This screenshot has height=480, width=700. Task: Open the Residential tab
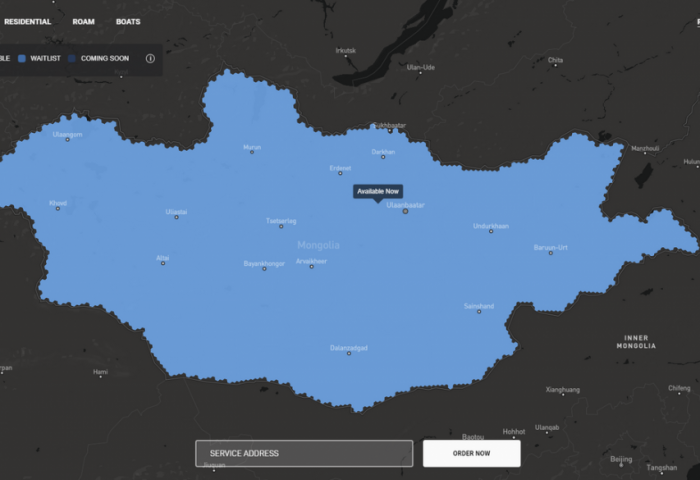(28, 21)
